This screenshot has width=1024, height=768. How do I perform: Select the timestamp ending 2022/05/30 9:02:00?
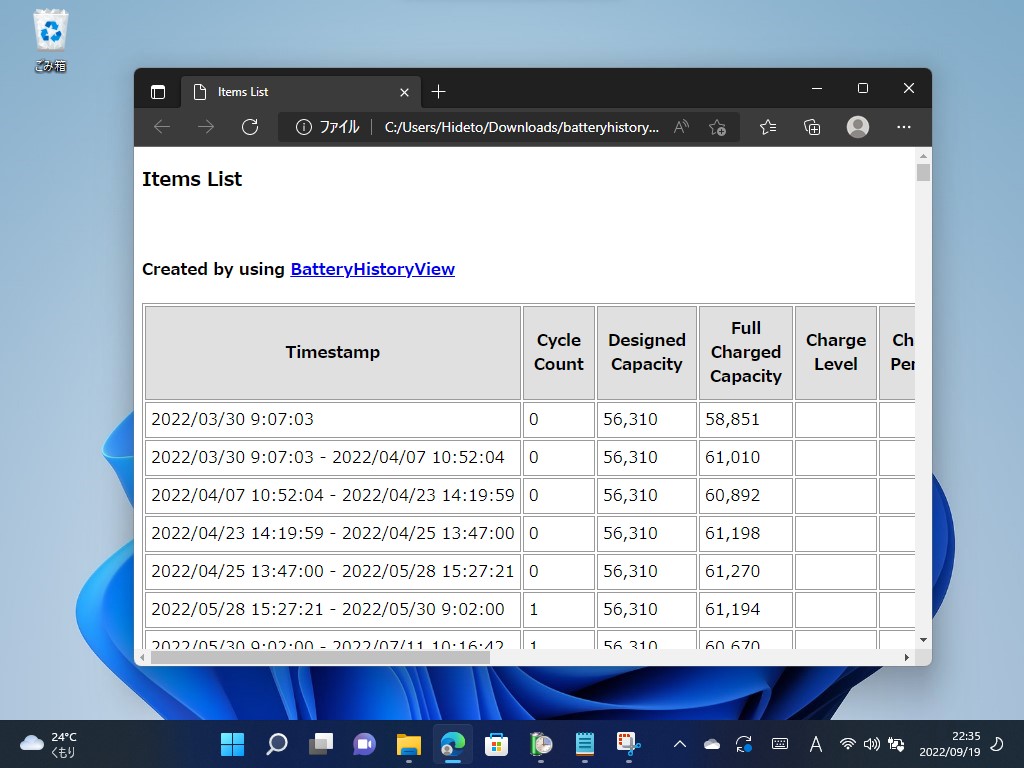pyautogui.click(x=332, y=609)
